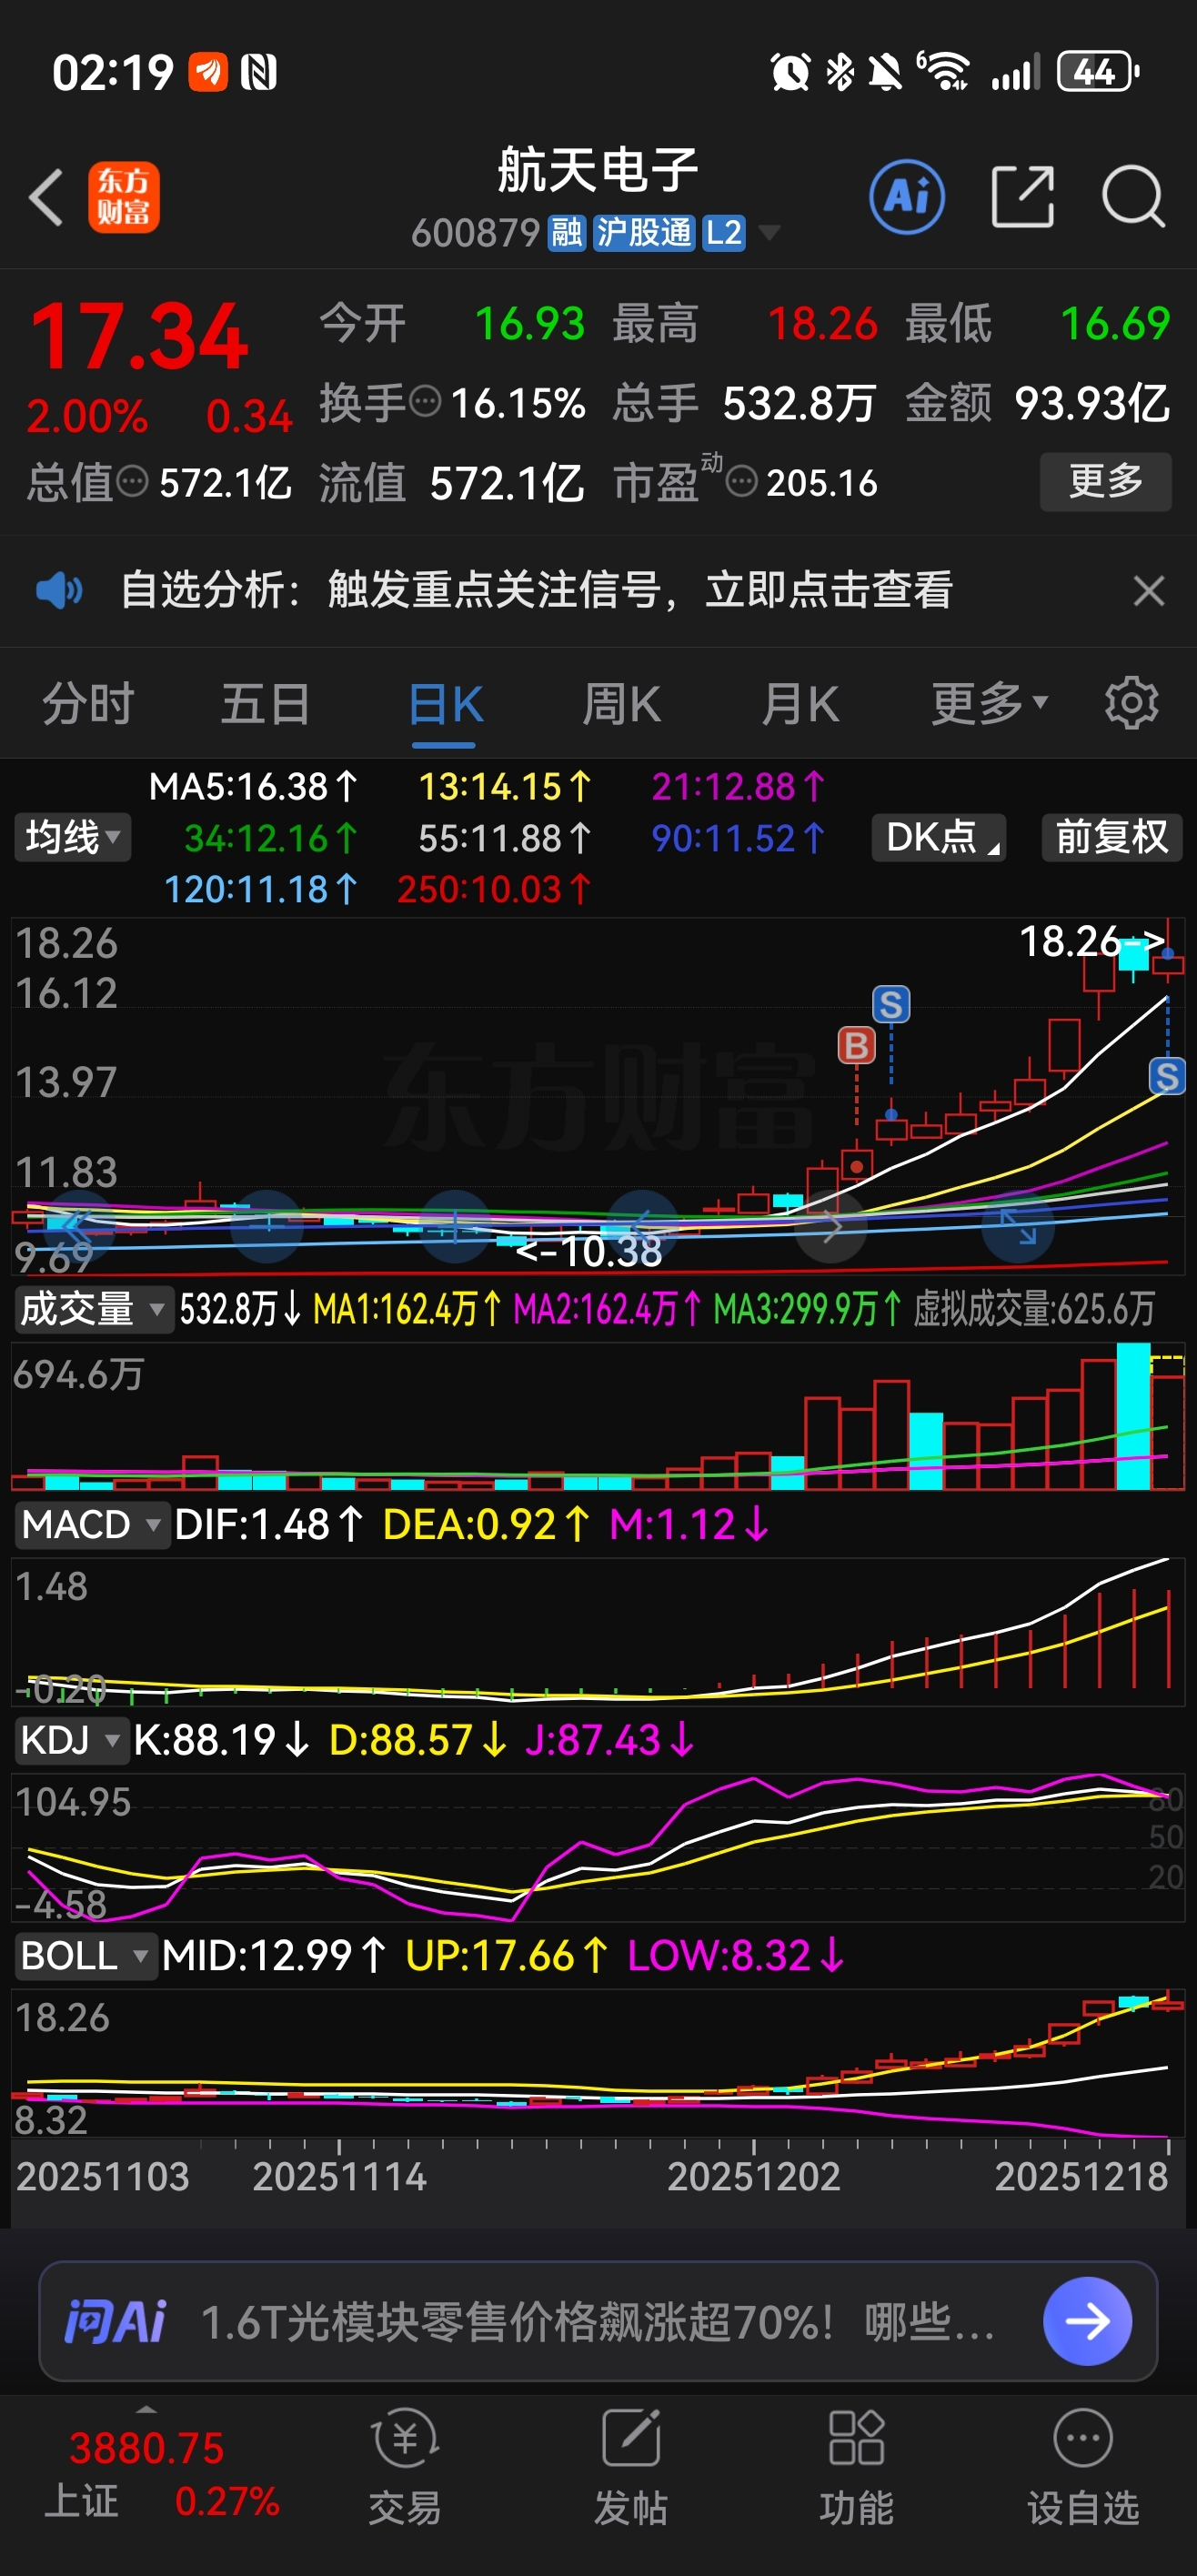Click the 更多 quote details button

pos(1105,481)
